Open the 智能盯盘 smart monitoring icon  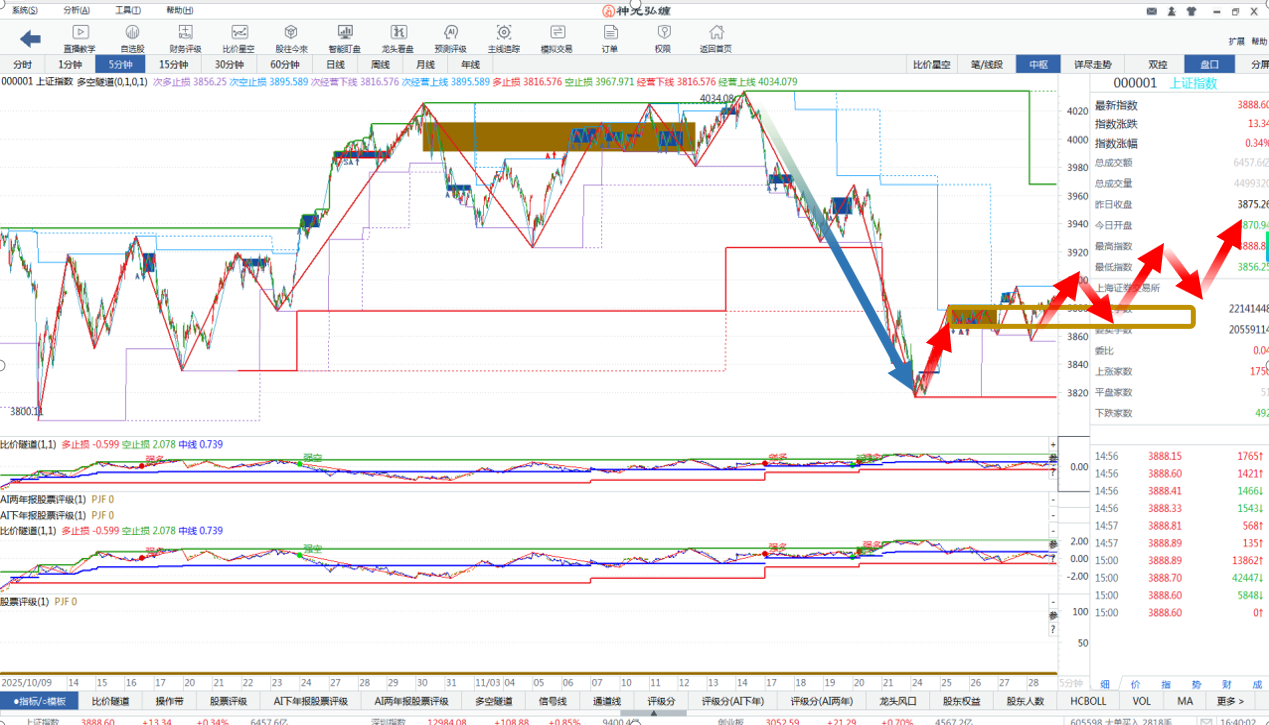(x=345, y=38)
